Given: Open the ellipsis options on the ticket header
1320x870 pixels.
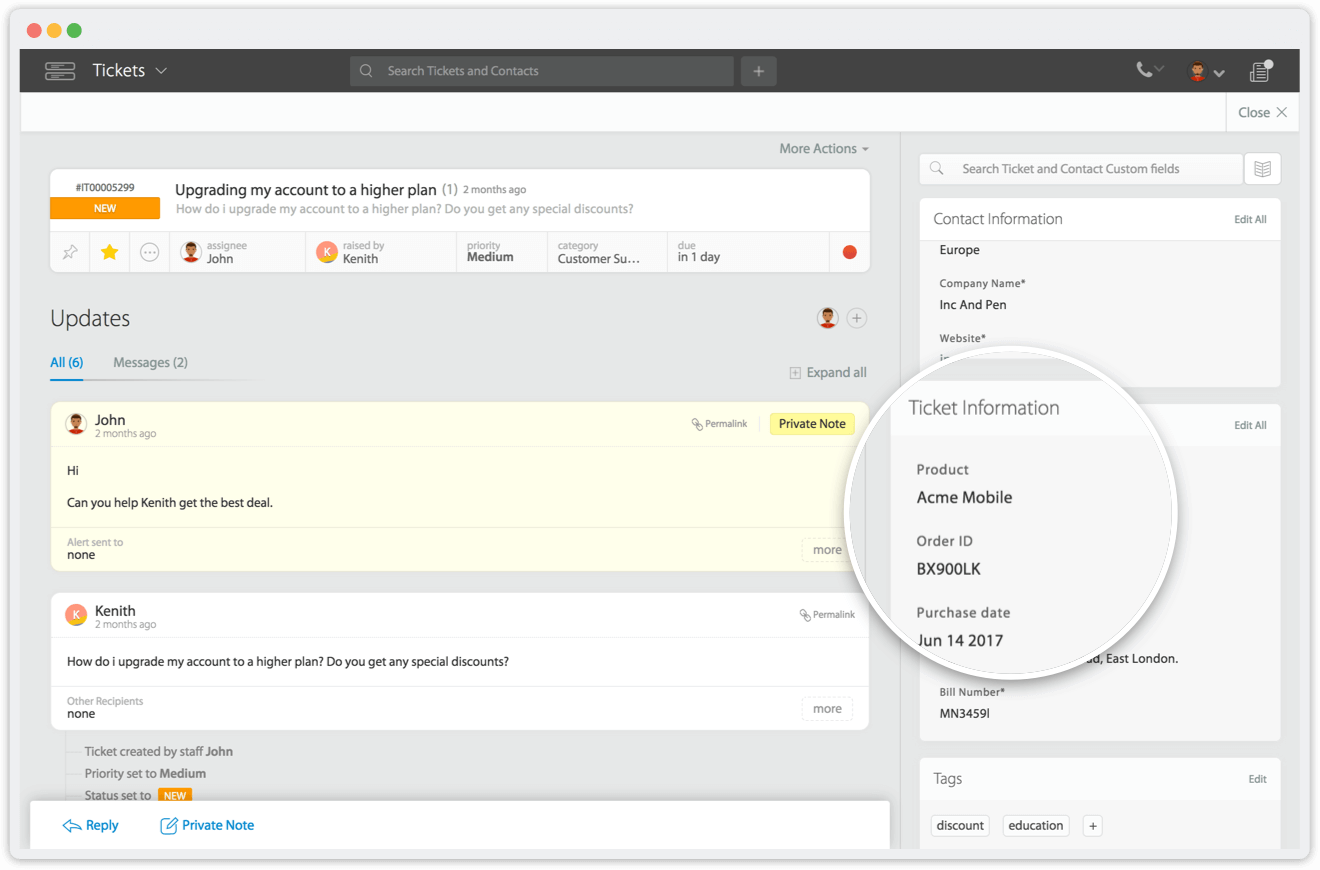Looking at the screenshot, I should [x=149, y=252].
